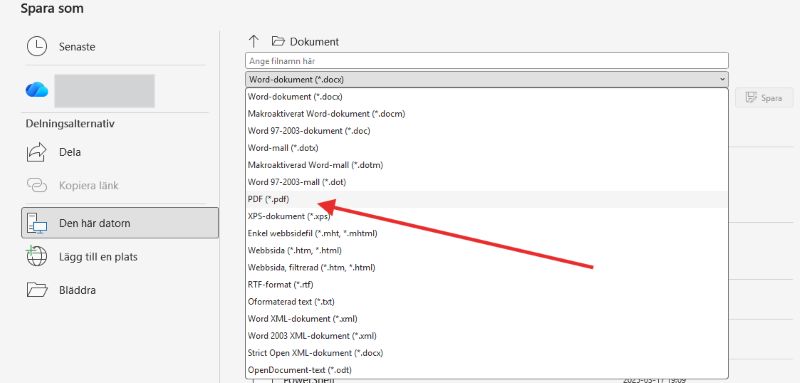The height and width of the screenshot is (383, 800).
Task: Click the Dokument folder icon in path
Action: click(278, 41)
